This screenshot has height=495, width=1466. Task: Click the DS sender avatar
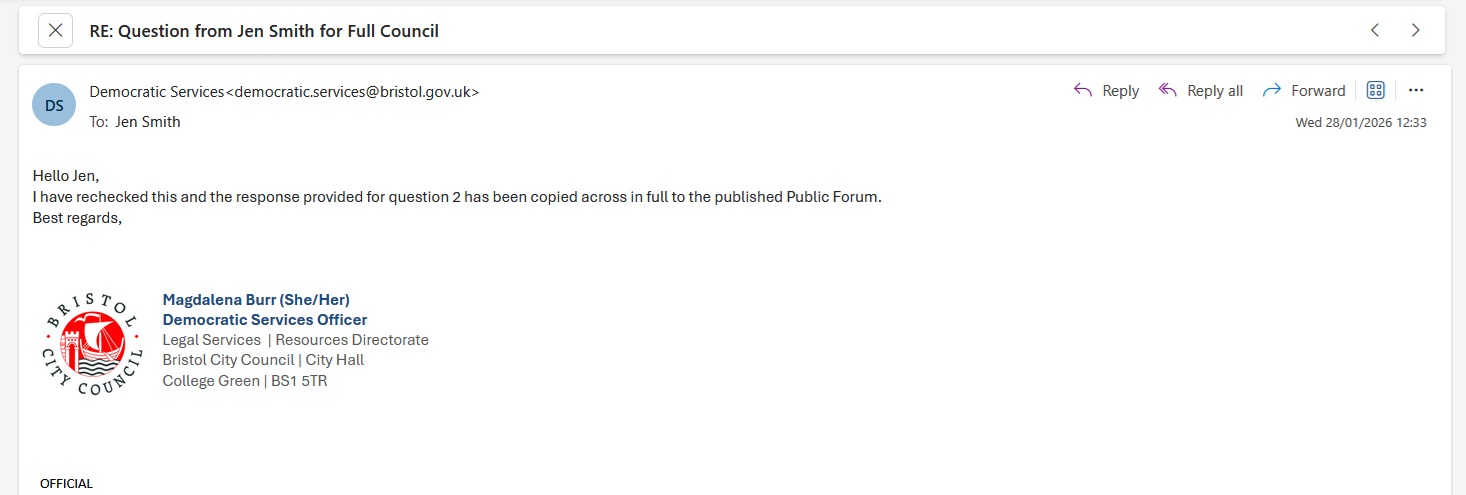point(54,104)
